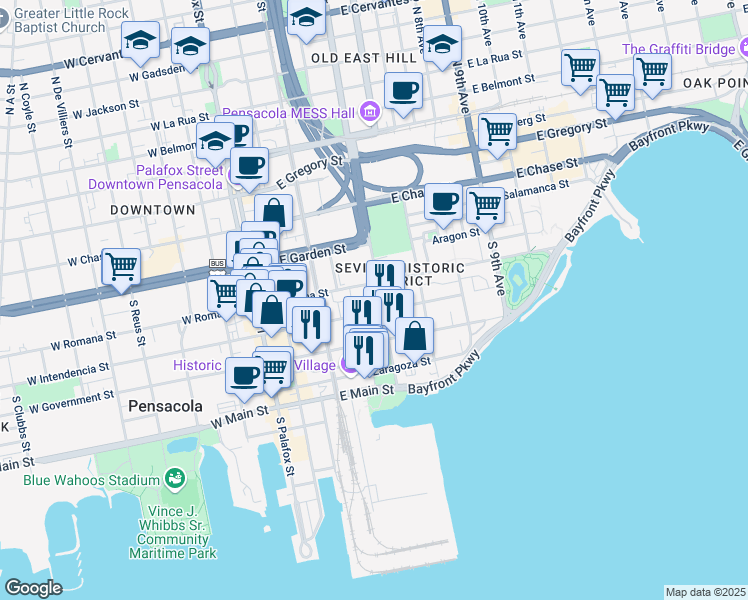748x600 pixels.
Task: Click the Pensacola MESS Hall label
Action: [289, 113]
